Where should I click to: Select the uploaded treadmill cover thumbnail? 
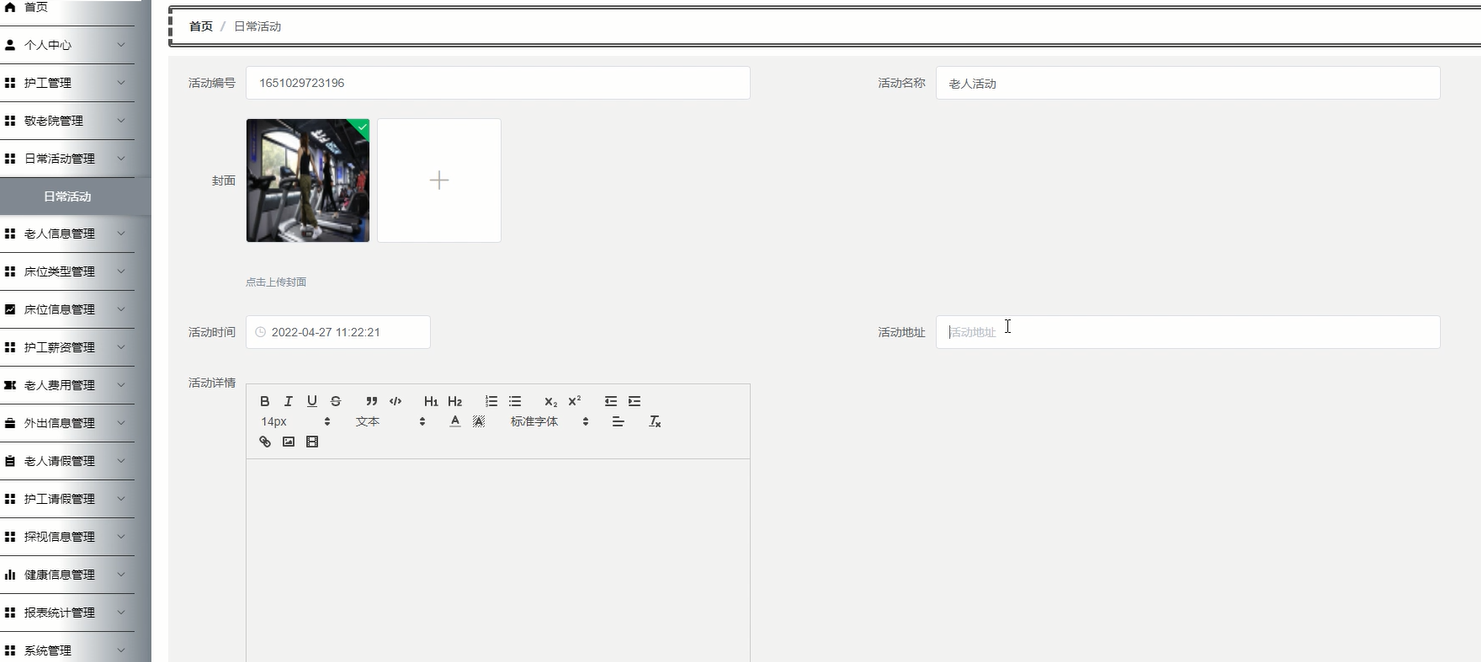[308, 180]
